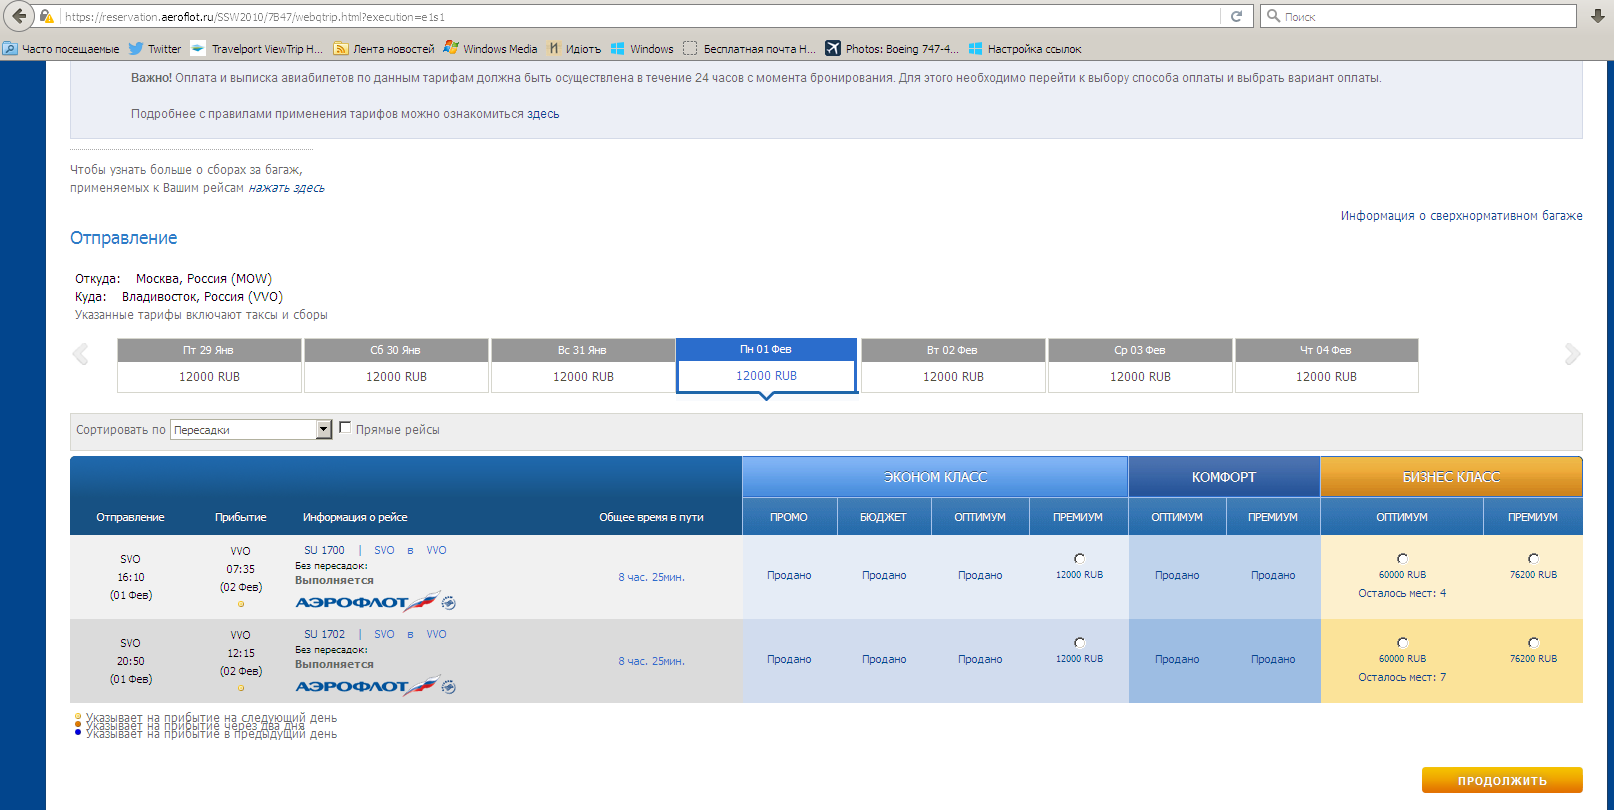Open the Идіоть bookmark

point(574,48)
